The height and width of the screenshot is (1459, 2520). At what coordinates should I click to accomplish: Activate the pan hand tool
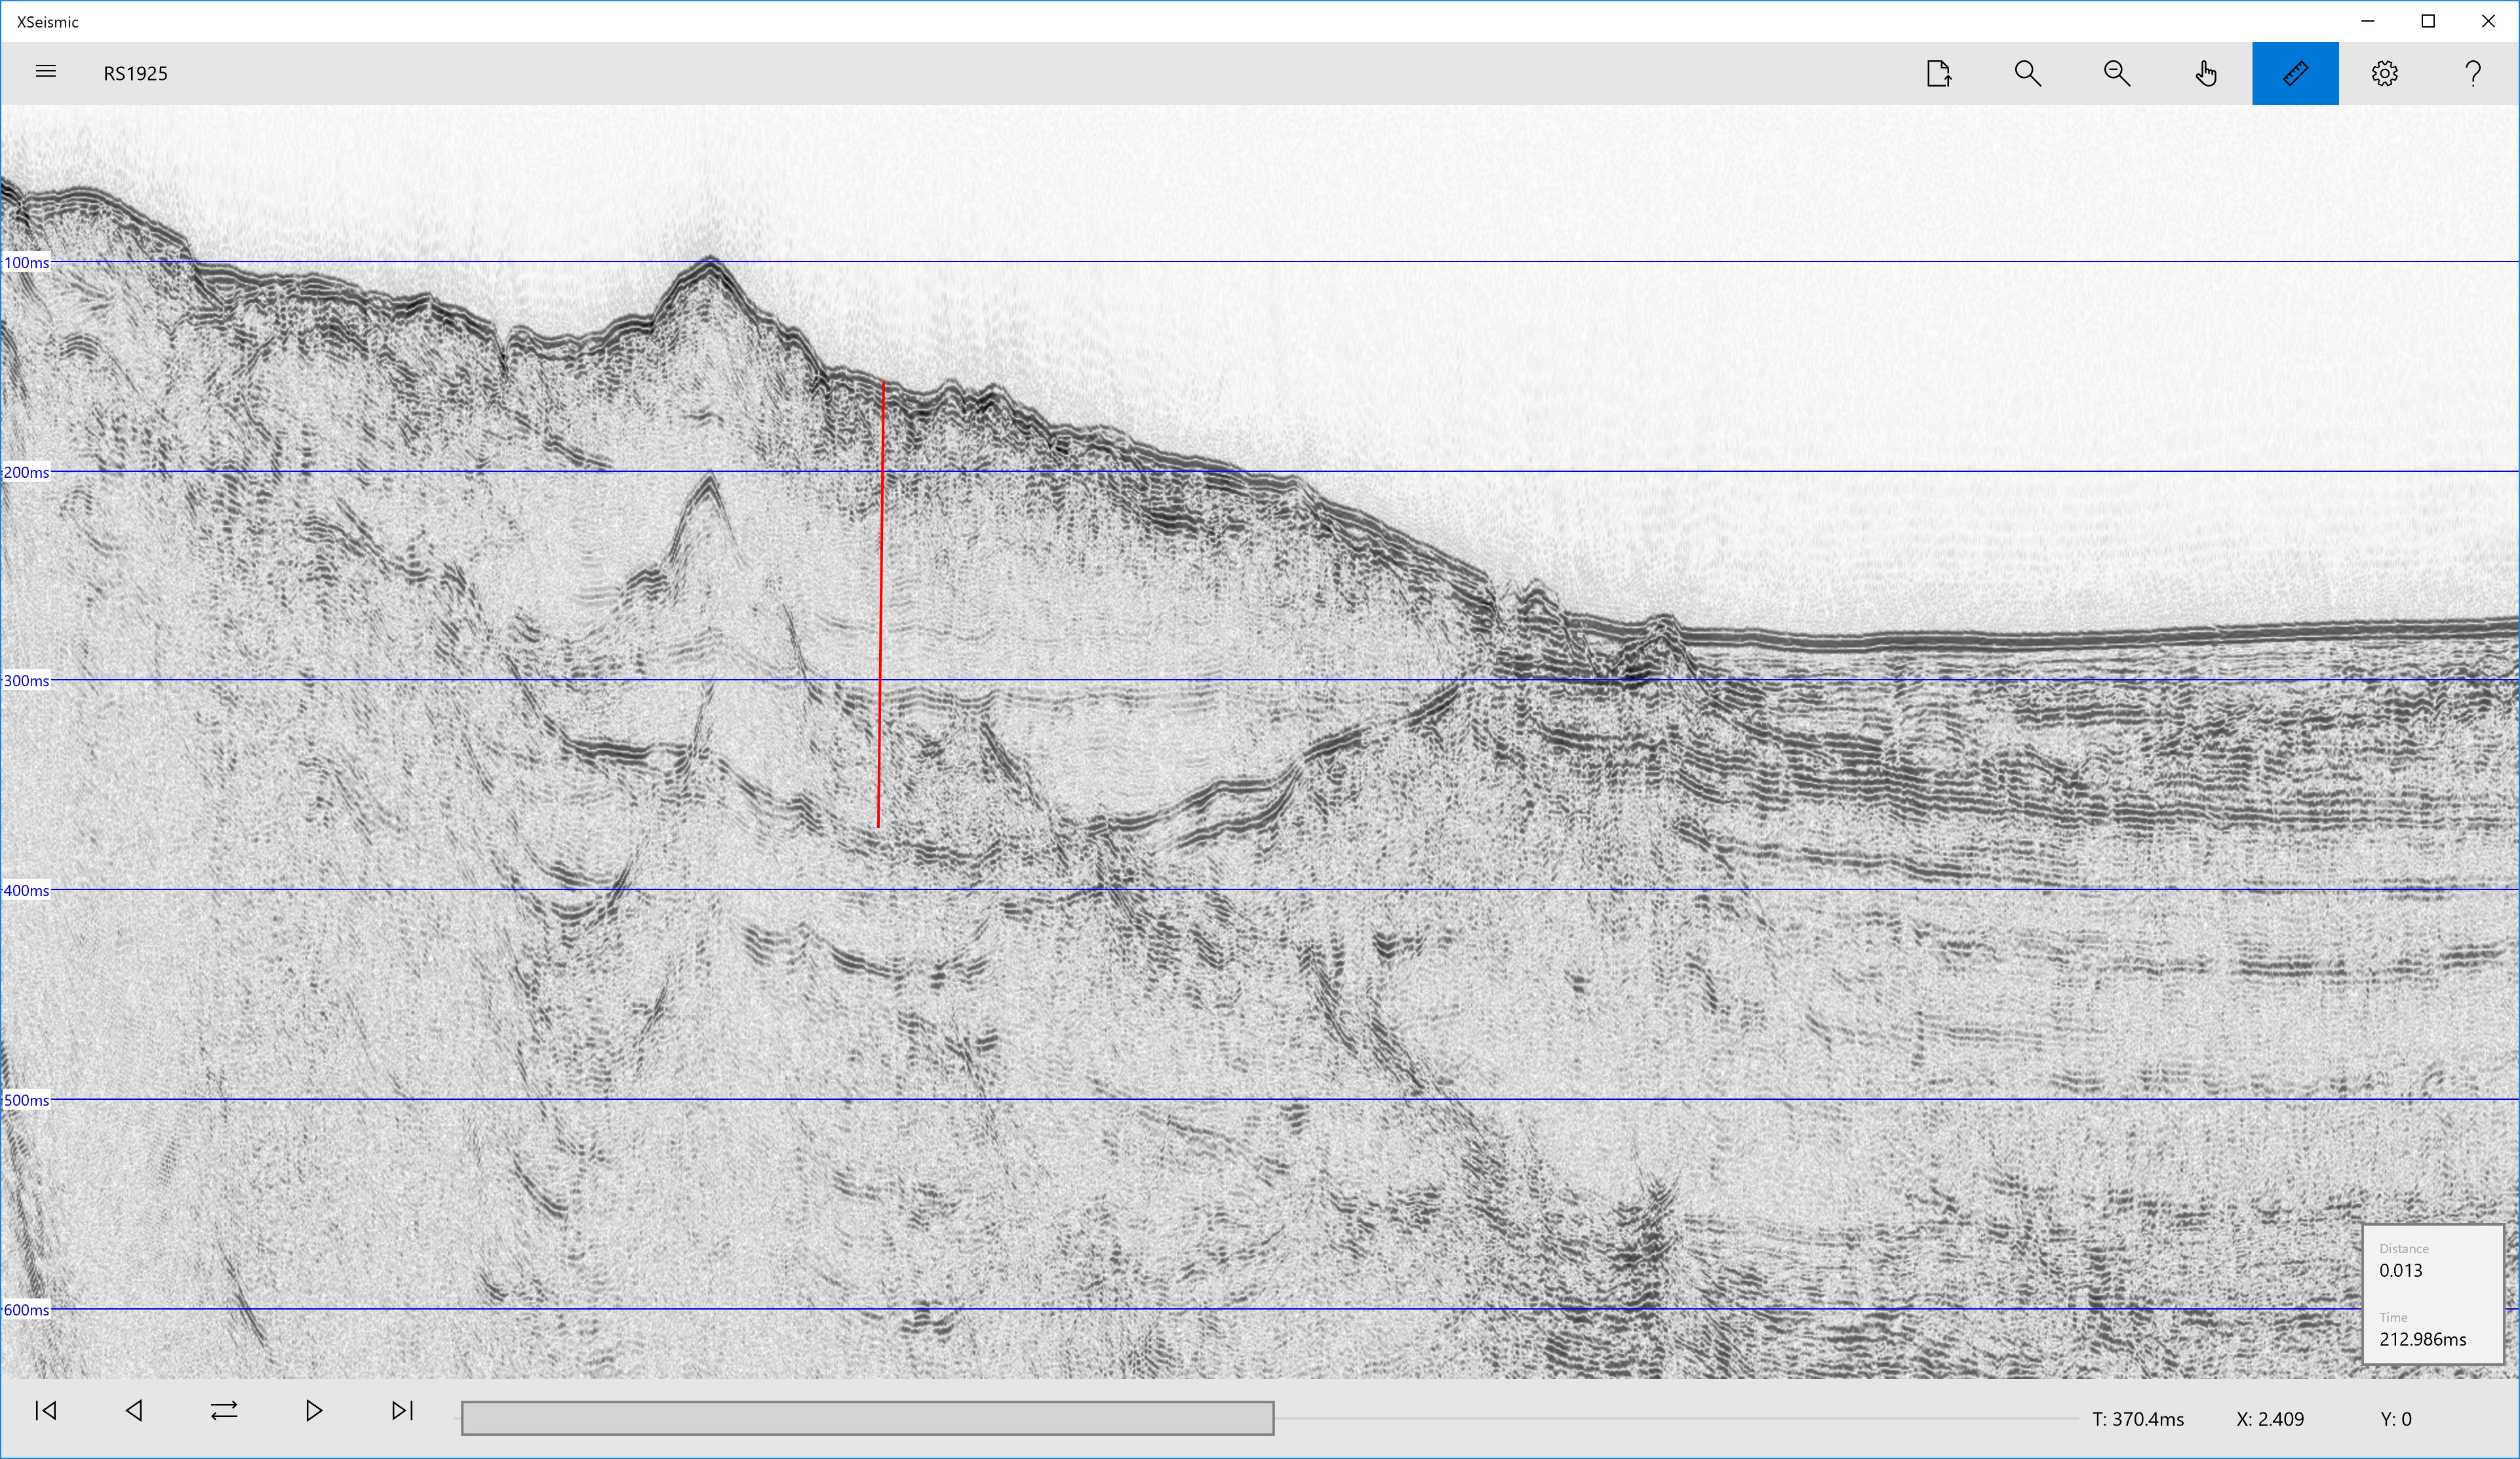click(2205, 73)
